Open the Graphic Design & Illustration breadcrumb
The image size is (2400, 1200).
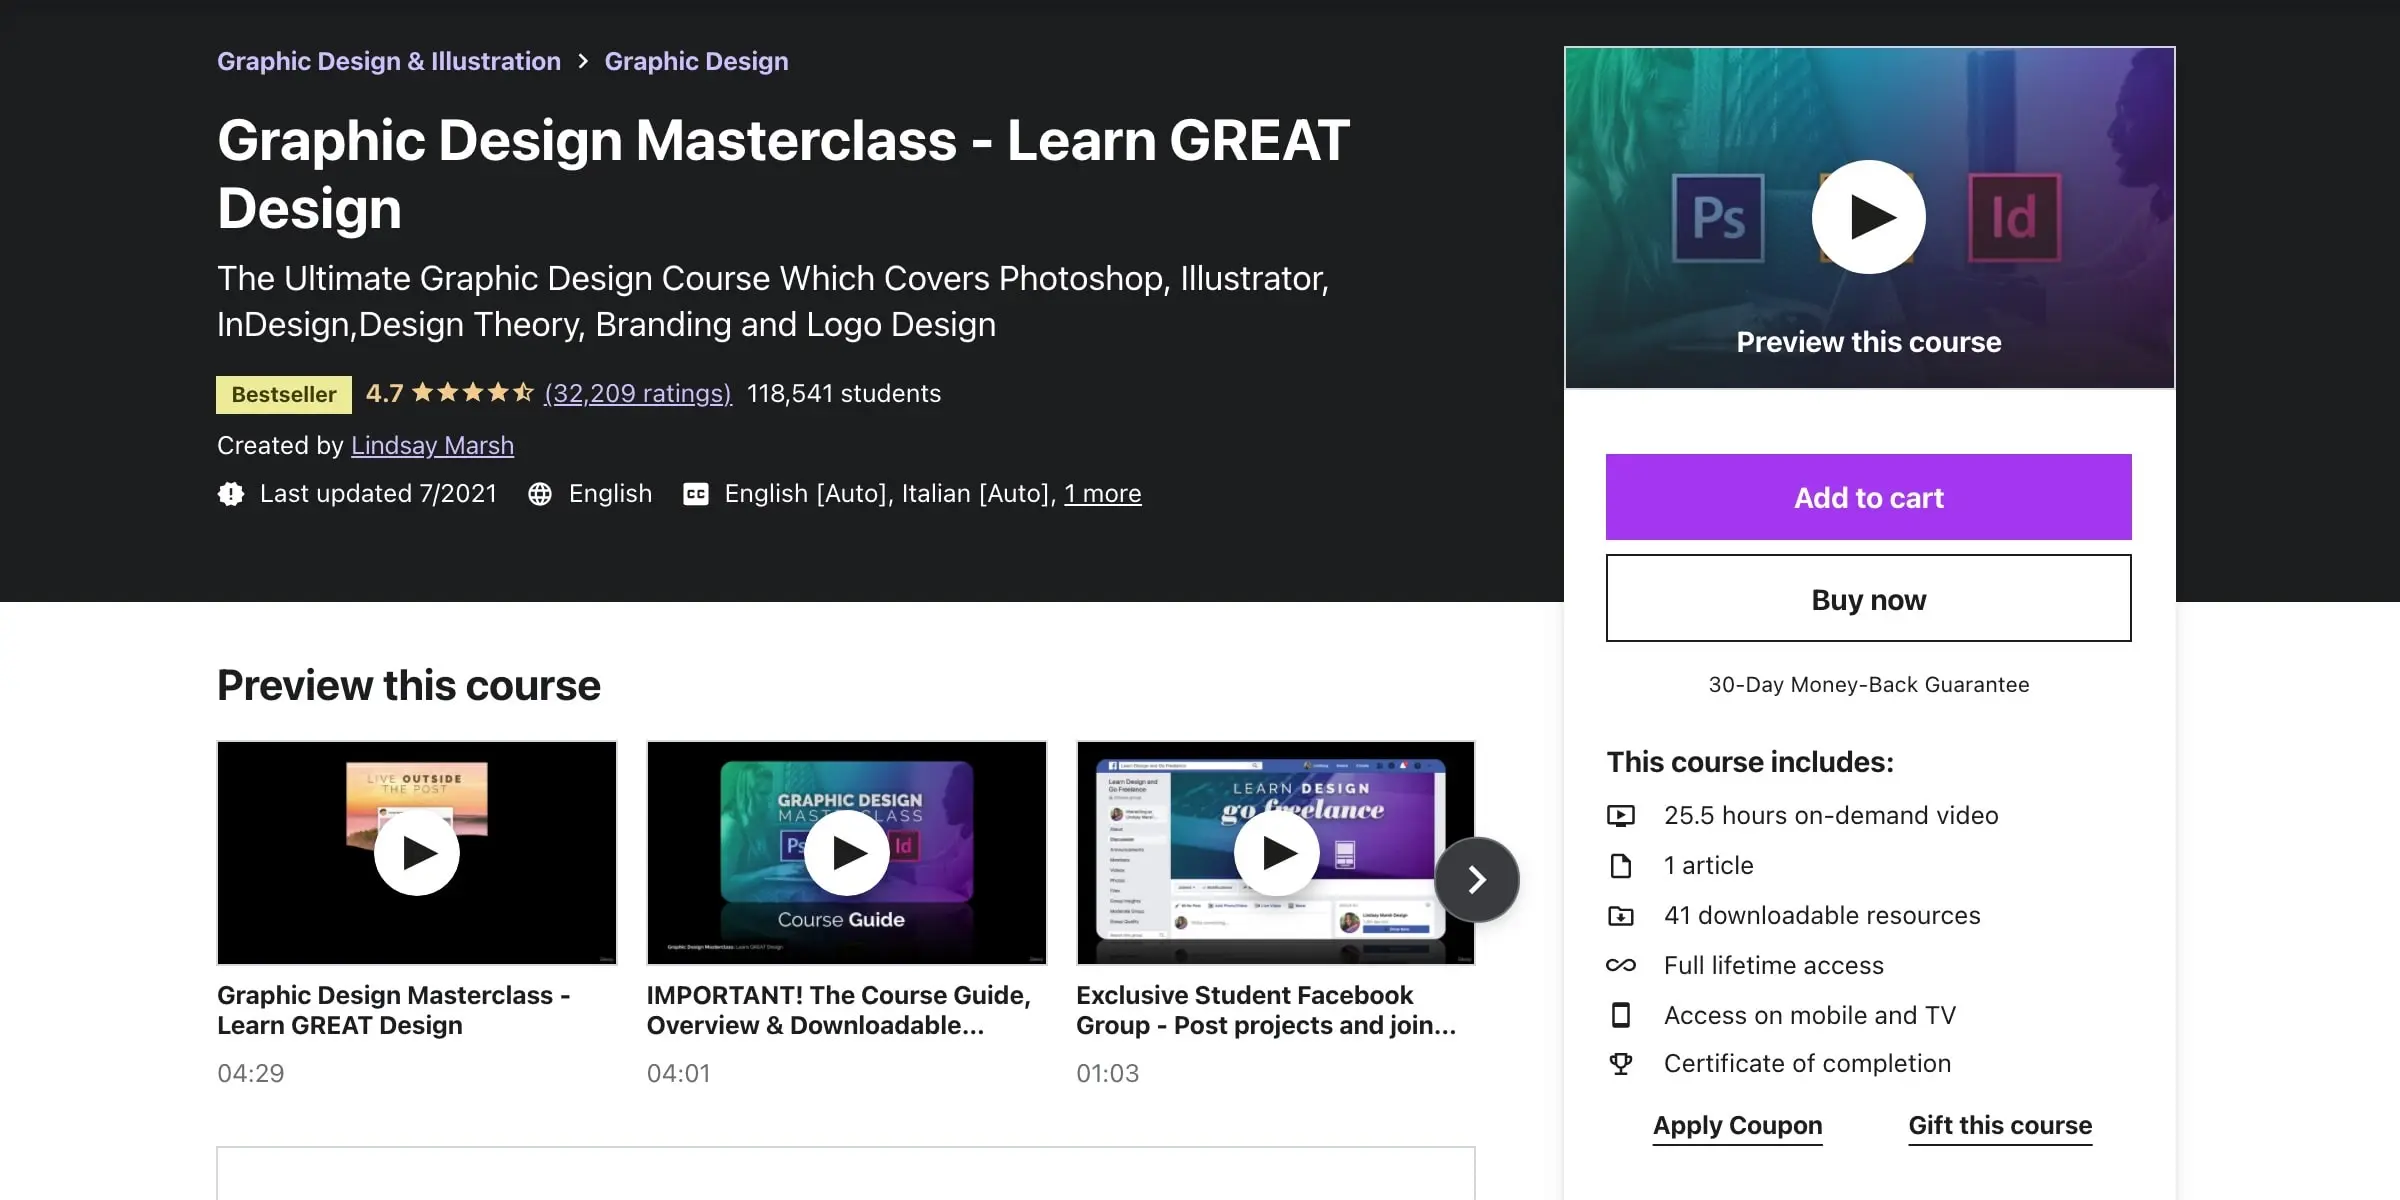[x=389, y=61]
